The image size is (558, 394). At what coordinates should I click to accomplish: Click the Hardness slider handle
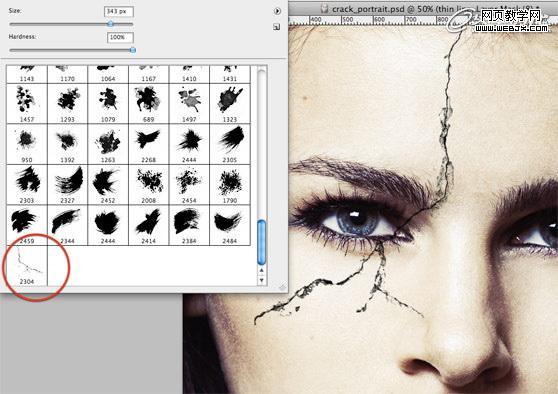[x=133, y=50]
